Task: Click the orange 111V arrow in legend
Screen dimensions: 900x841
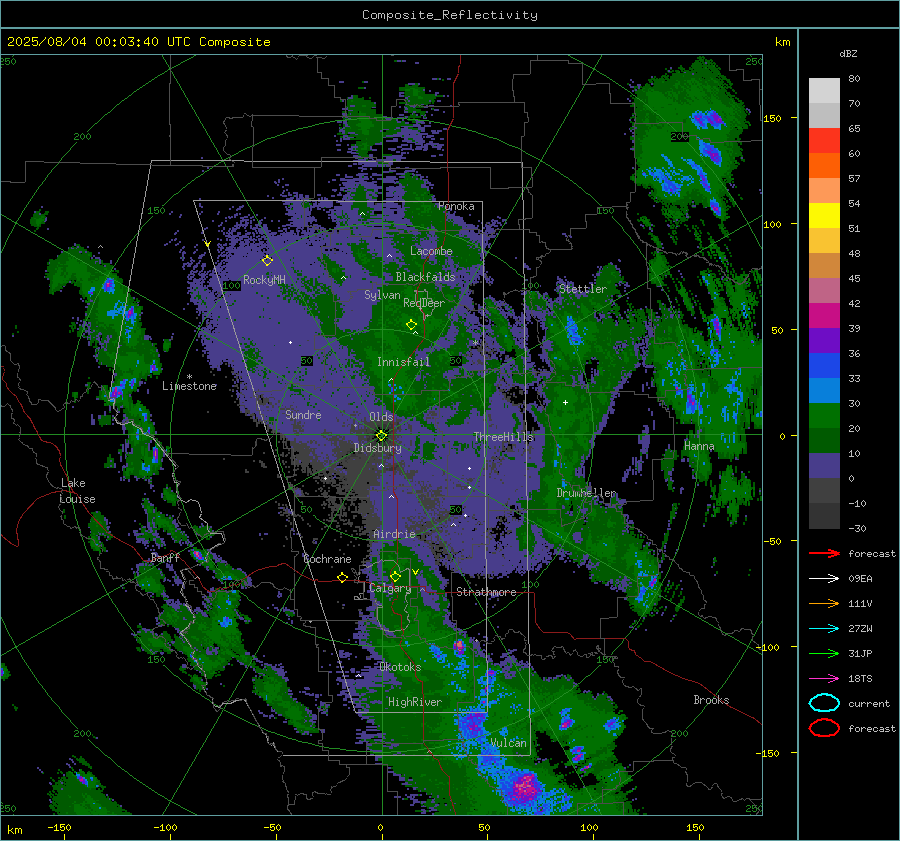Action: coord(824,603)
